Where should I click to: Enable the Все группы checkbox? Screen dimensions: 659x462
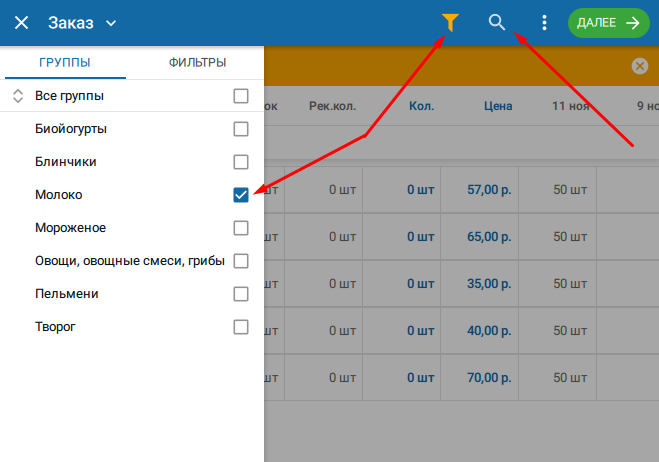click(240, 96)
